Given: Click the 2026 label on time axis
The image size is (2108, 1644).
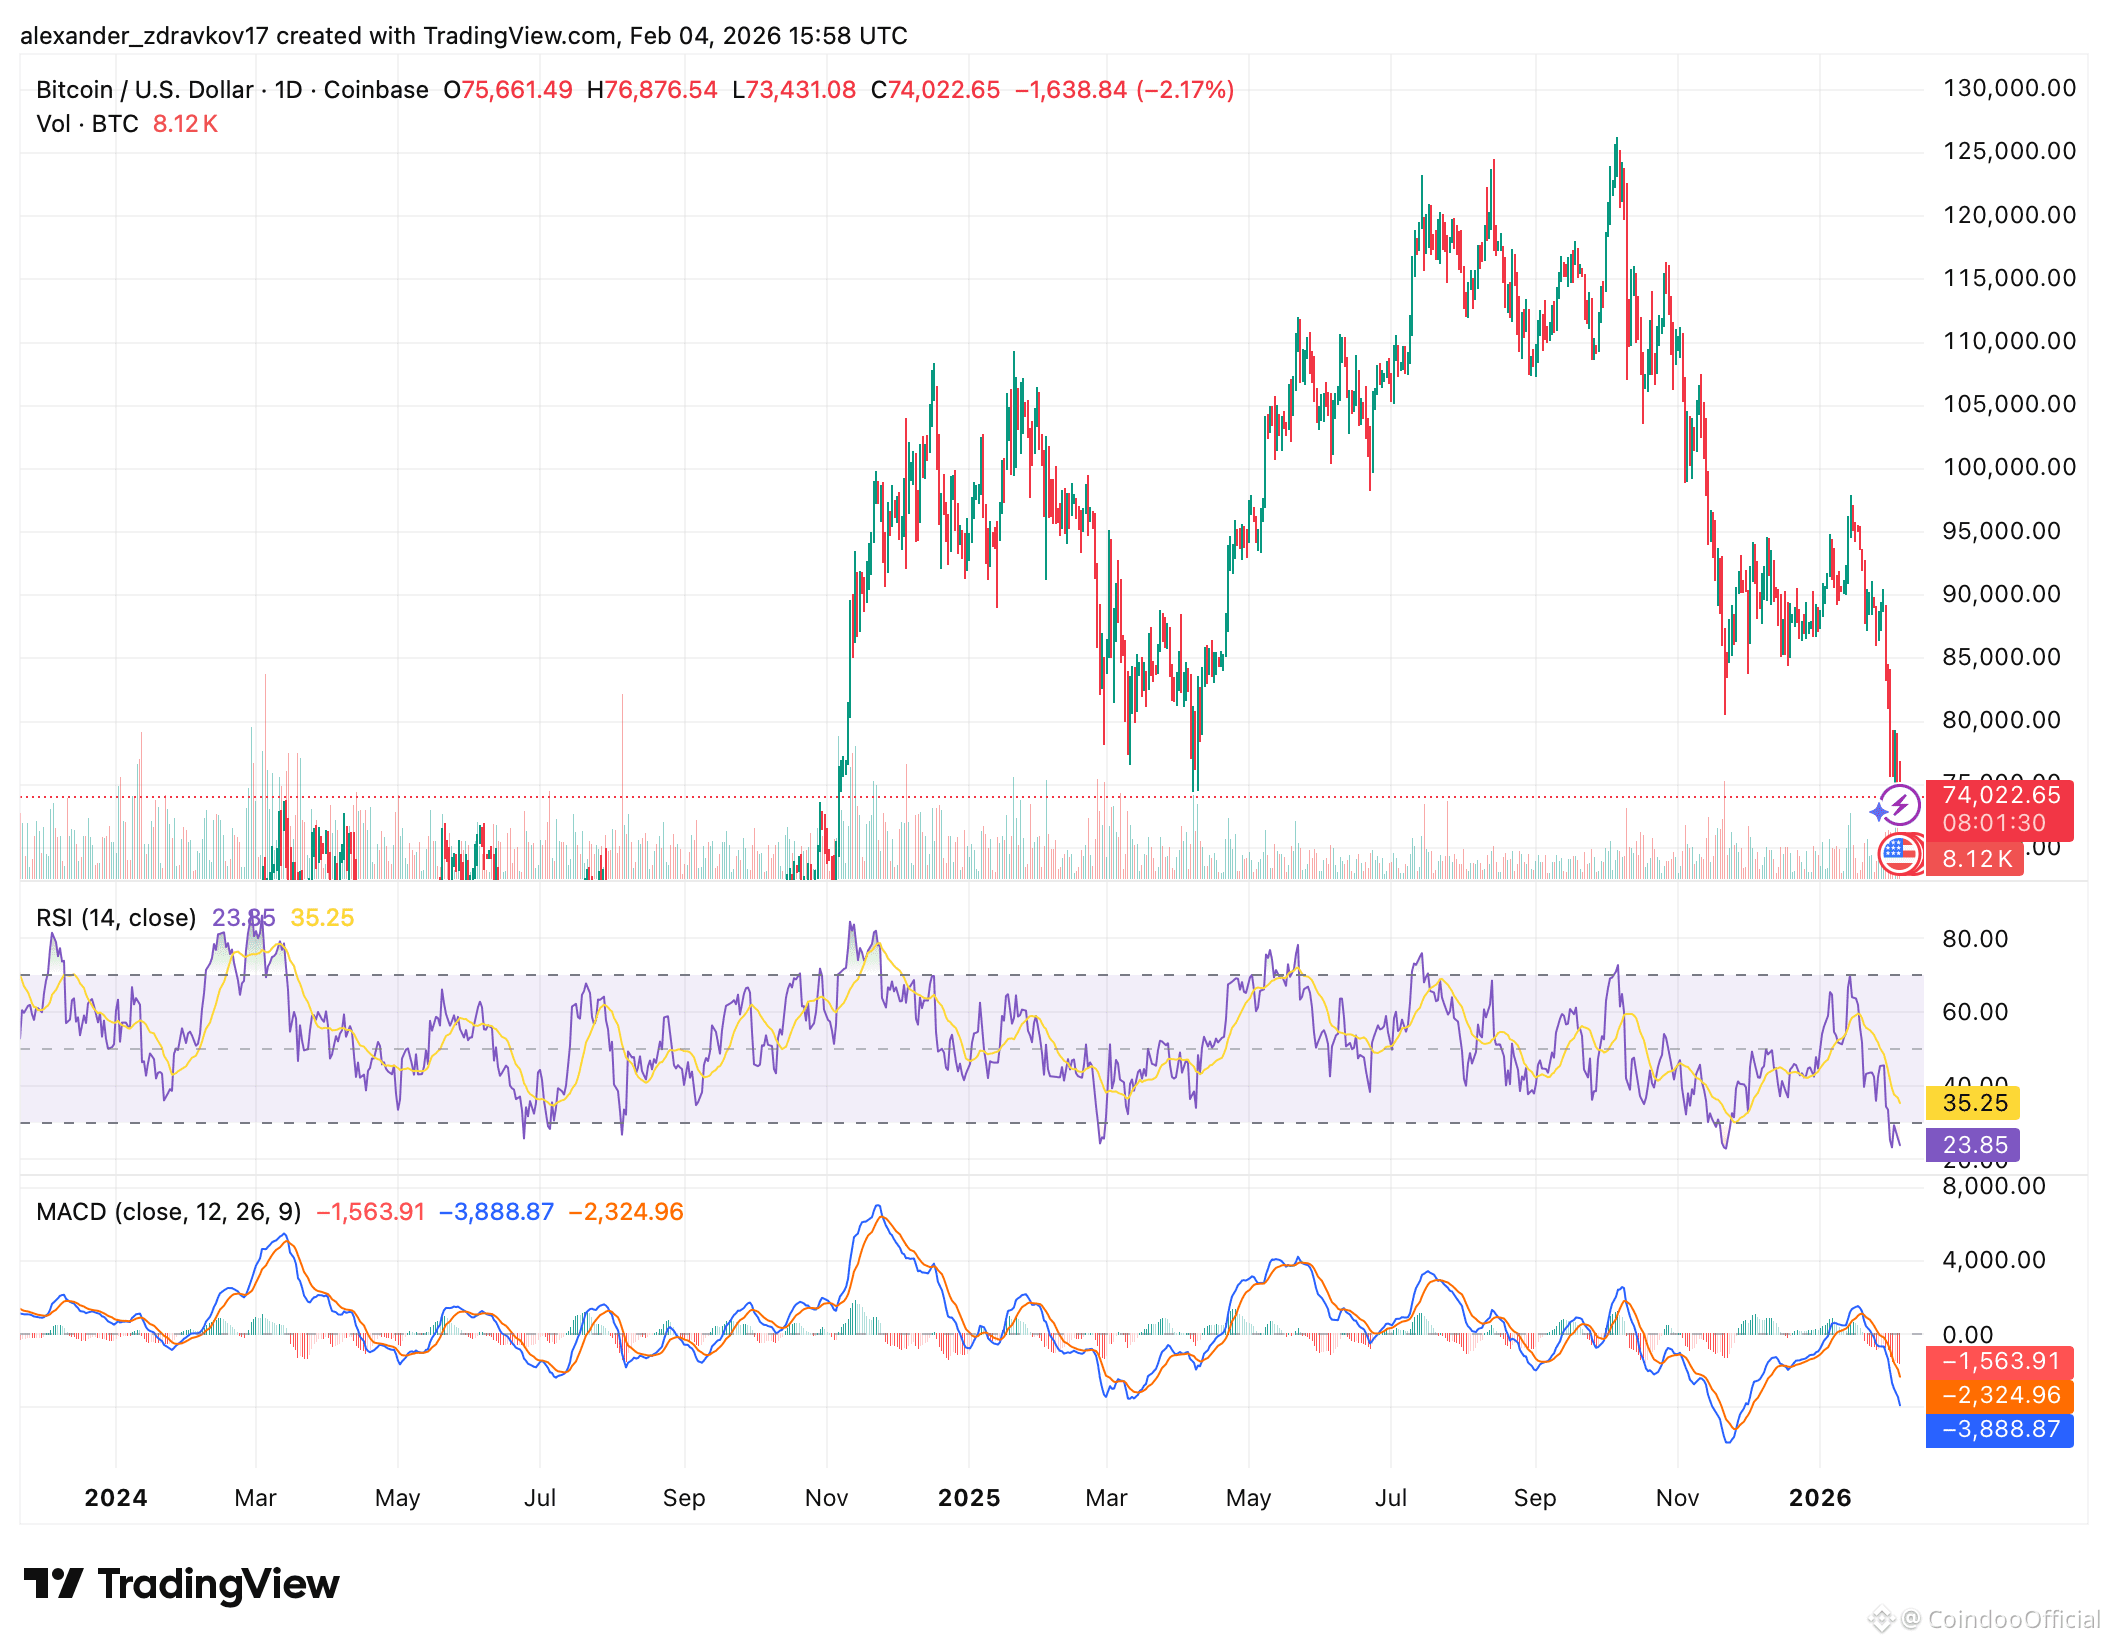Looking at the screenshot, I should [1819, 1498].
